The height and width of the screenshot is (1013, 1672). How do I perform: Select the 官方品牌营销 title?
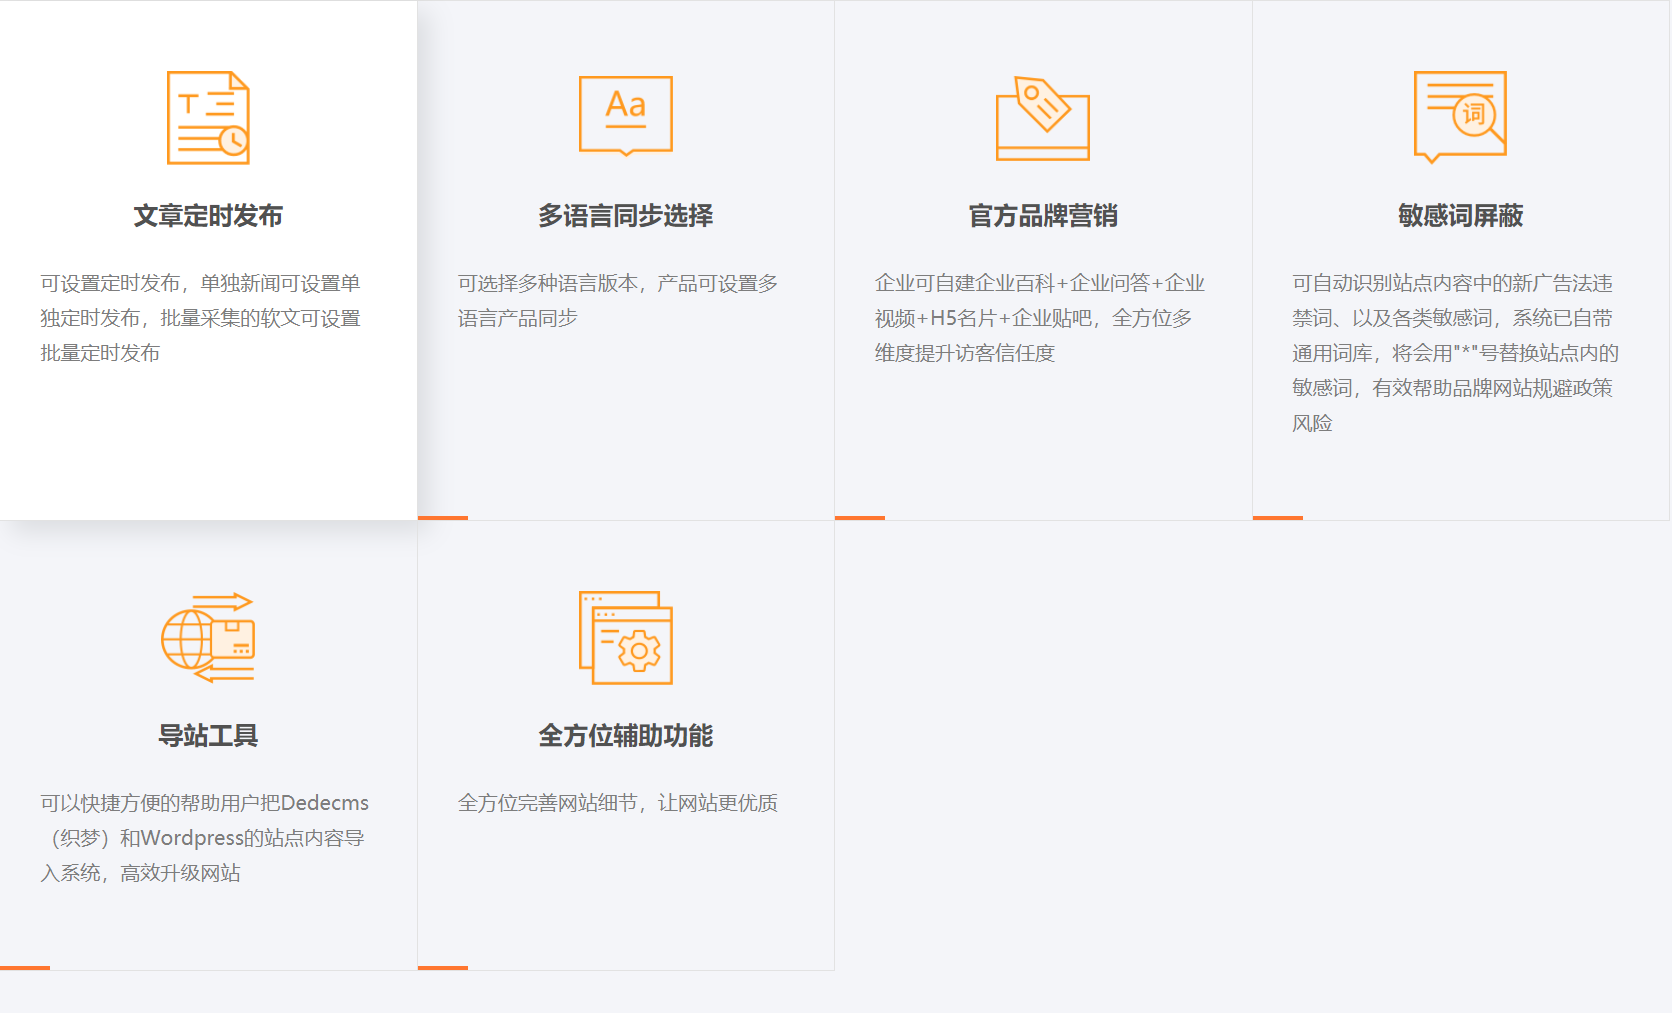click(x=1043, y=216)
